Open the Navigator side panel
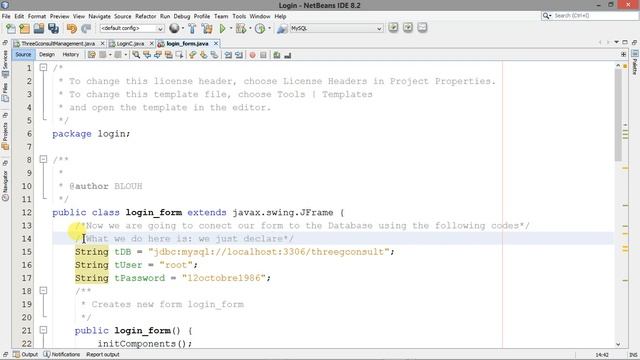This screenshot has height=360, width=640. click(x=5, y=186)
